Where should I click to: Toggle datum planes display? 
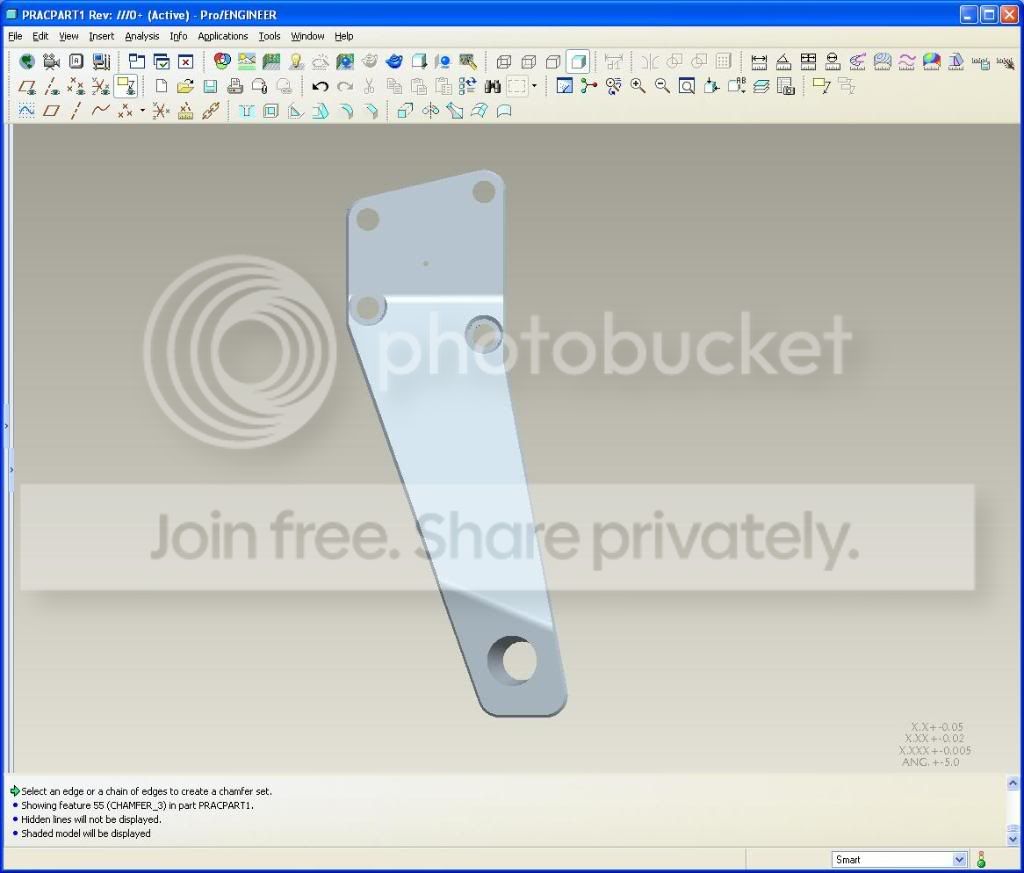[x=27, y=86]
